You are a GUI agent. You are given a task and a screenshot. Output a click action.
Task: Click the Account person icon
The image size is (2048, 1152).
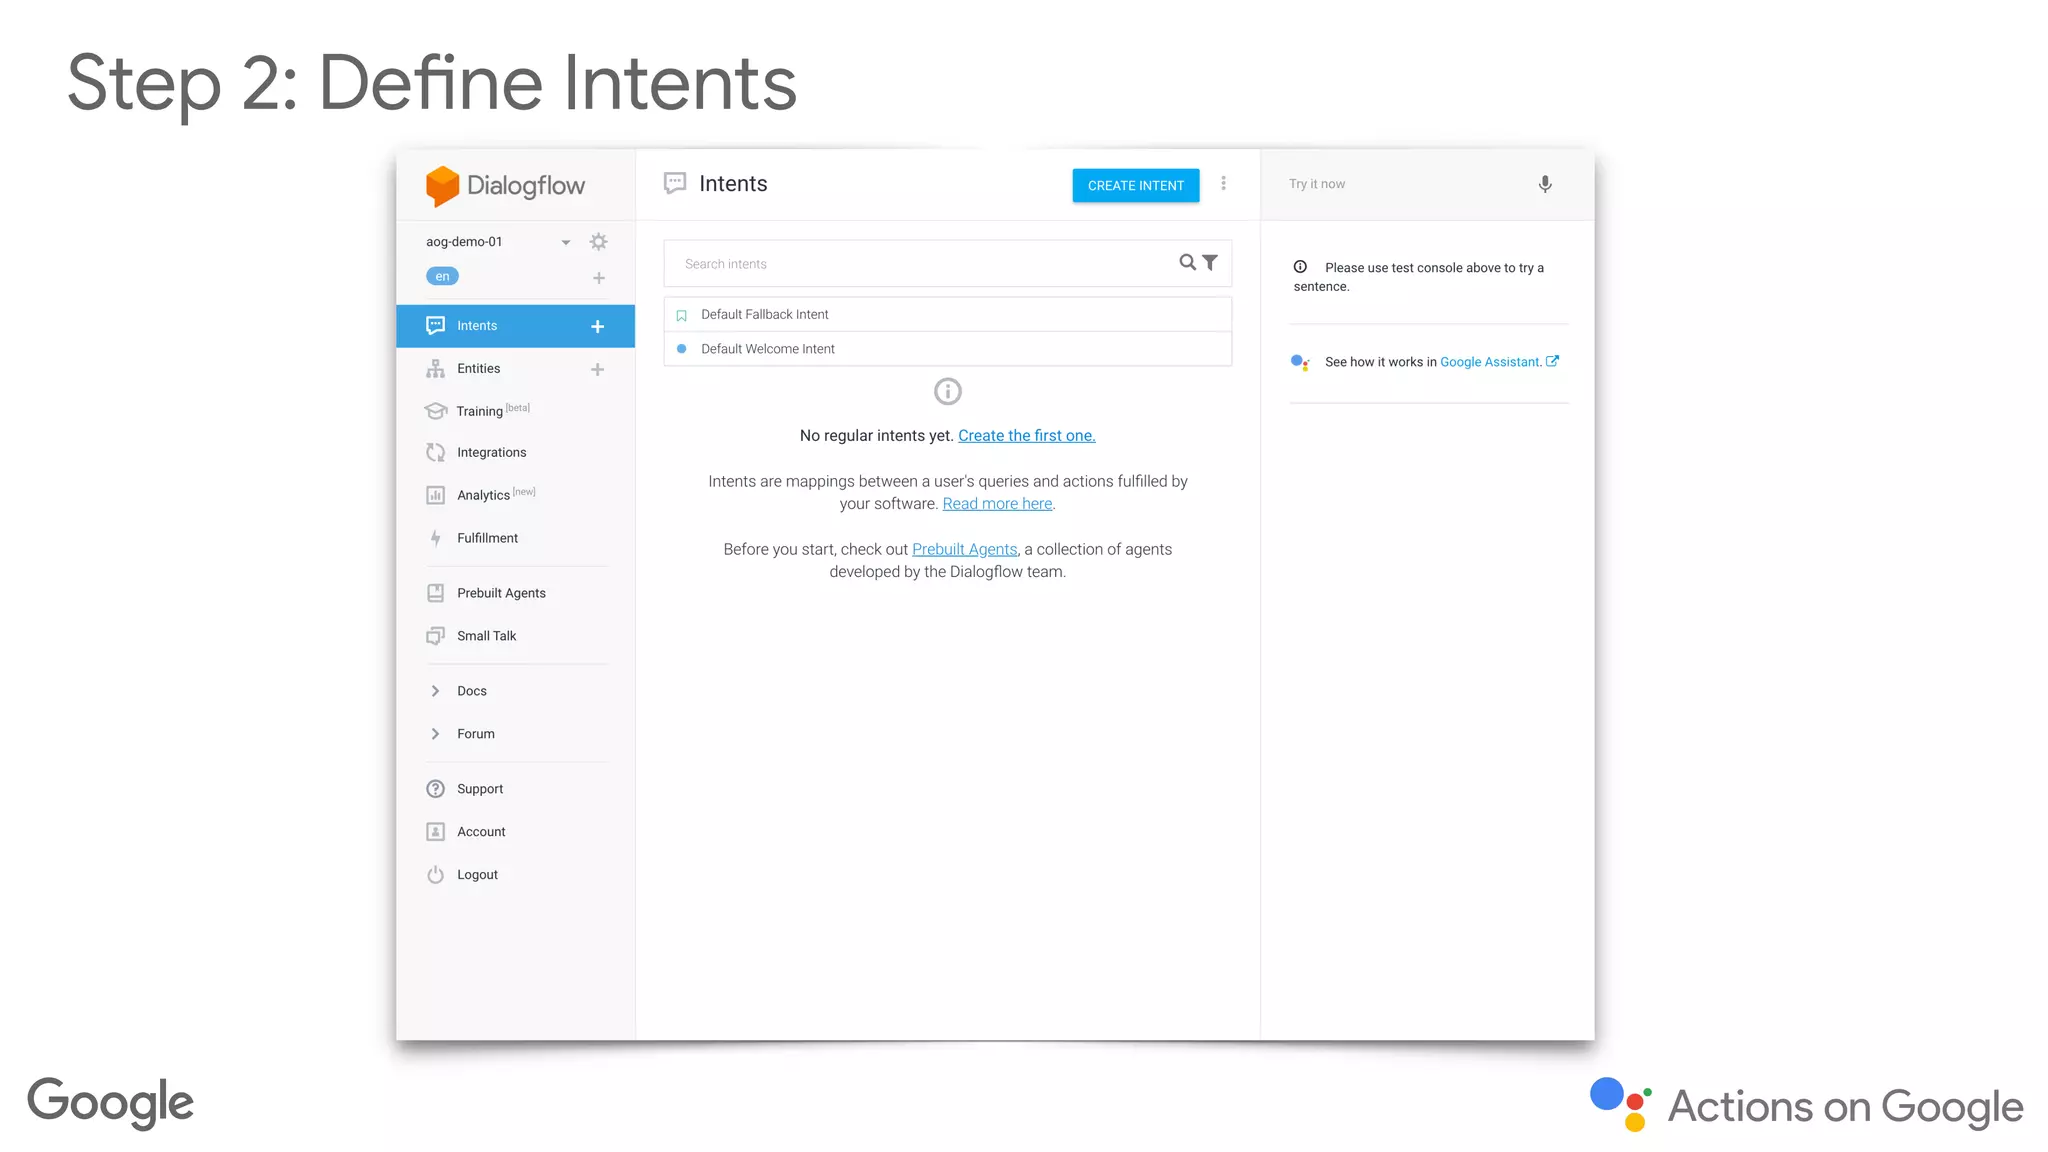(435, 832)
